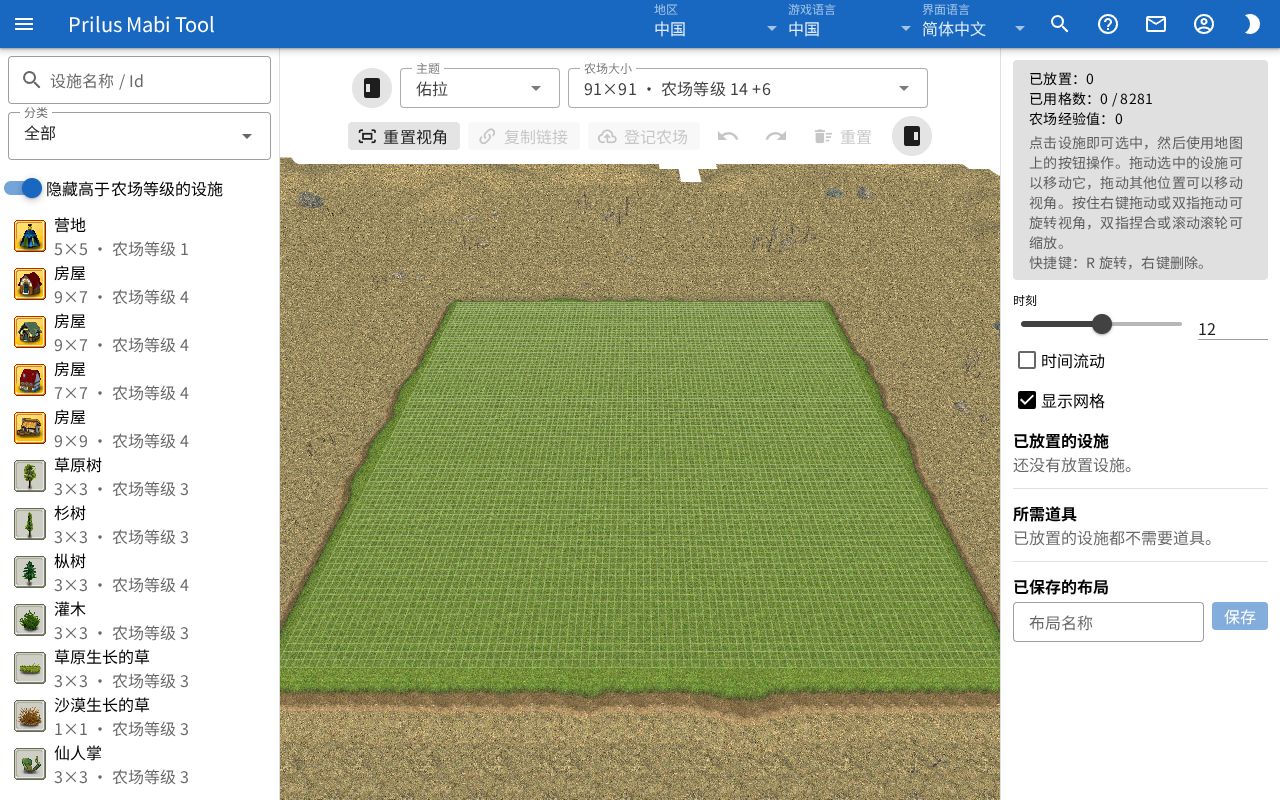The width and height of the screenshot is (1280, 800).
Task: Click the 登记农场 button
Action: (x=644, y=136)
